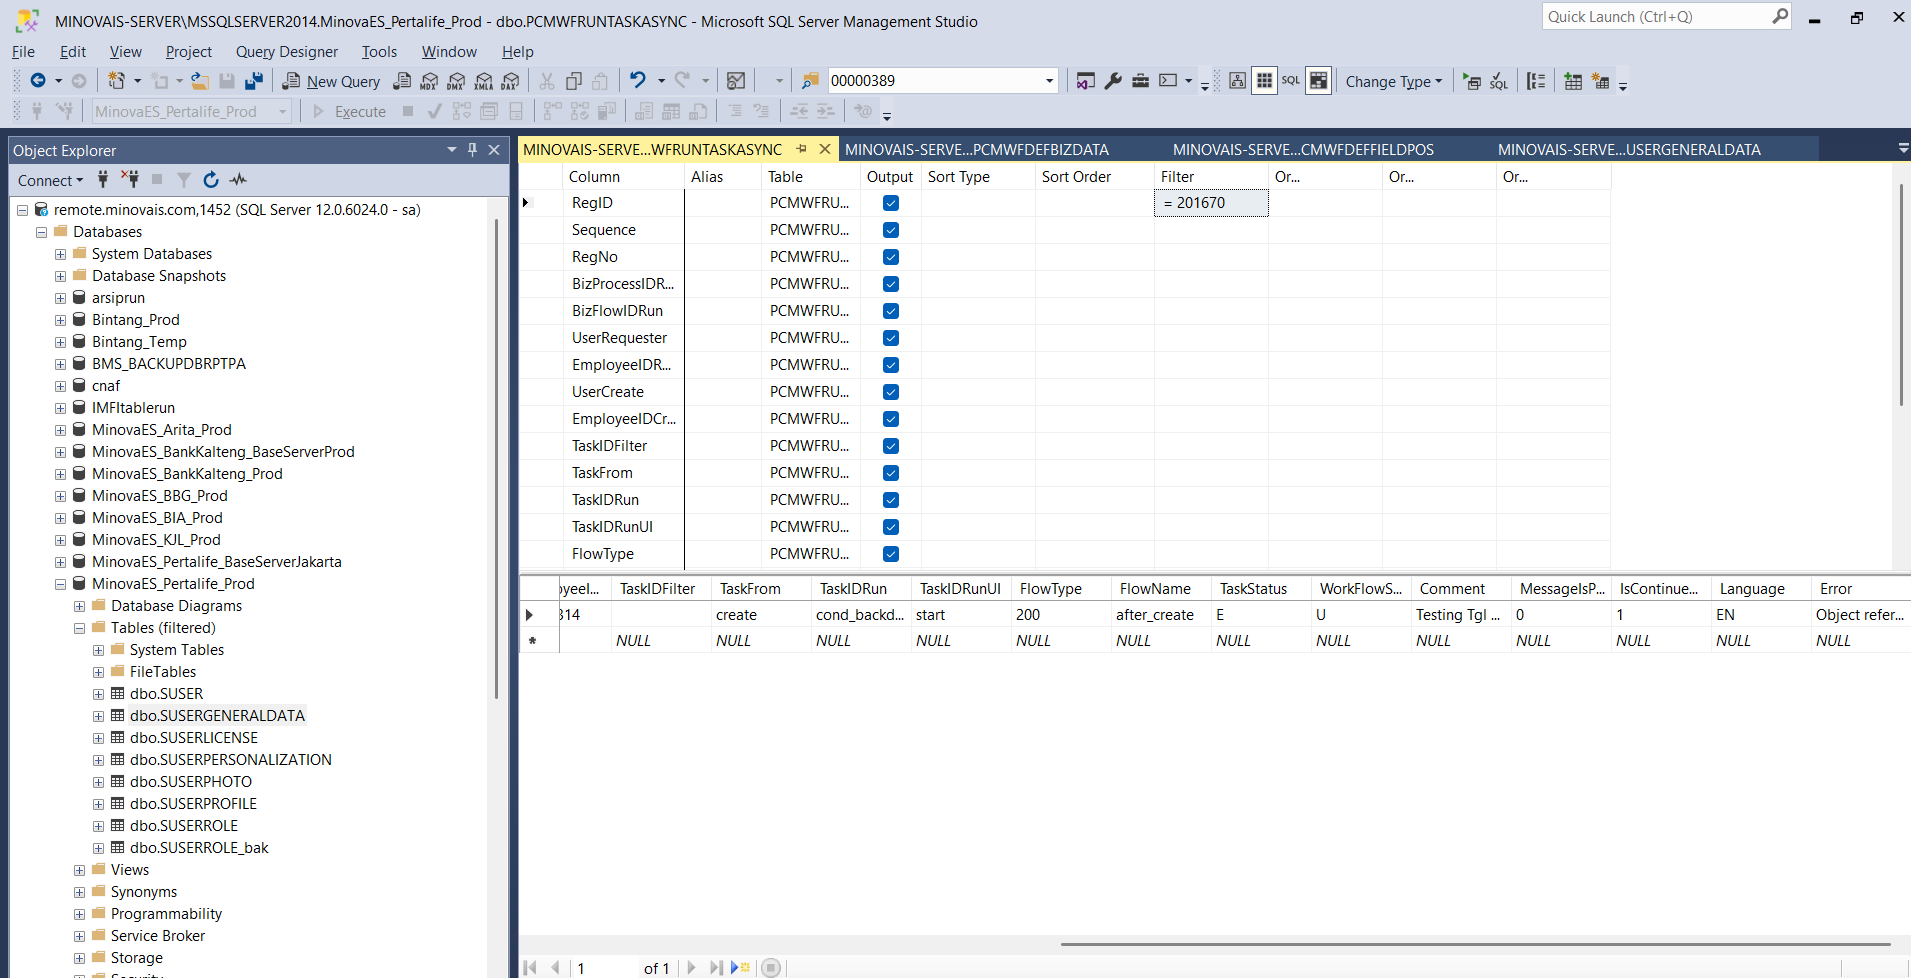Click the XMLA query icon
The width and height of the screenshot is (1911, 978).
point(484,81)
